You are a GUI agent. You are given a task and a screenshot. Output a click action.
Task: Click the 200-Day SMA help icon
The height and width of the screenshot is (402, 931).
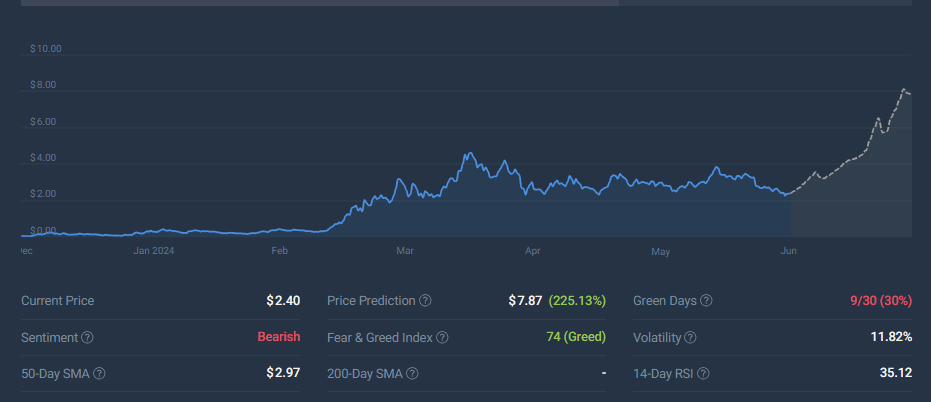point(412,374)
